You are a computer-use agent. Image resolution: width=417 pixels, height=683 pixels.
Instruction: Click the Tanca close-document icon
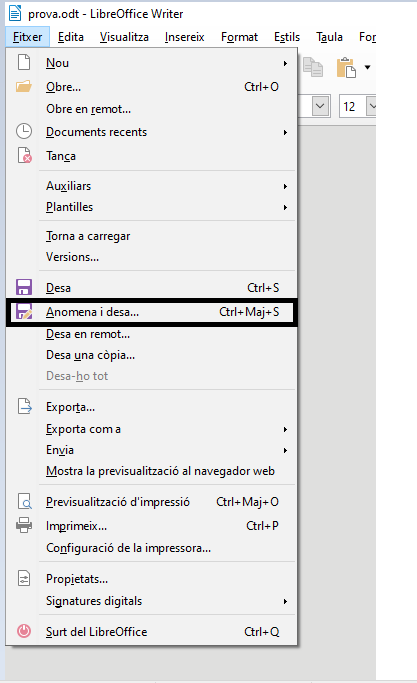pyautogui.click(x=24, y=155)
